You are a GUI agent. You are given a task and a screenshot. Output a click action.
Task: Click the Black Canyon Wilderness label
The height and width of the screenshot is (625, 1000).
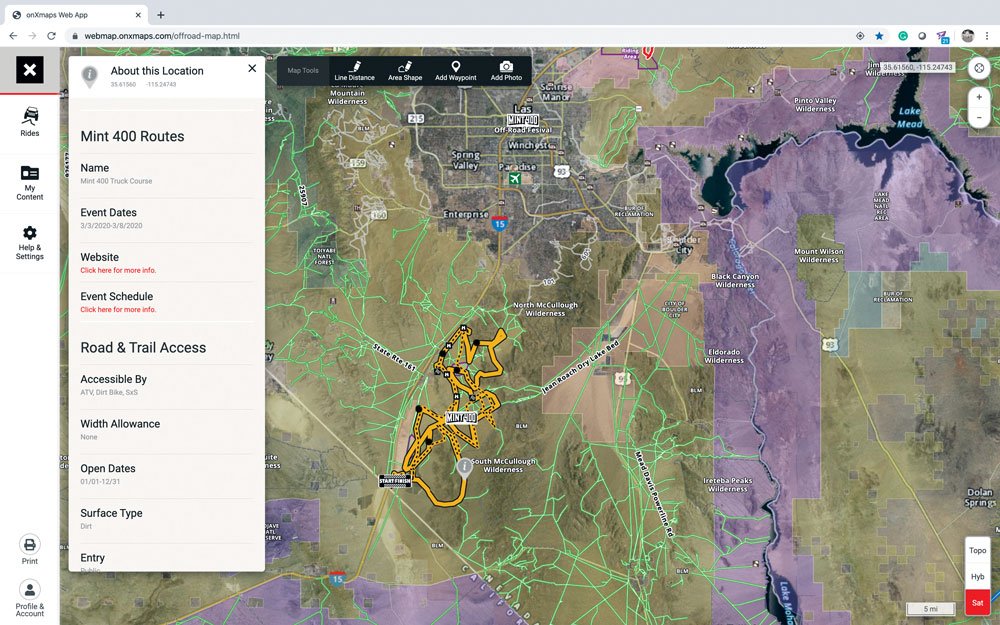735,281
